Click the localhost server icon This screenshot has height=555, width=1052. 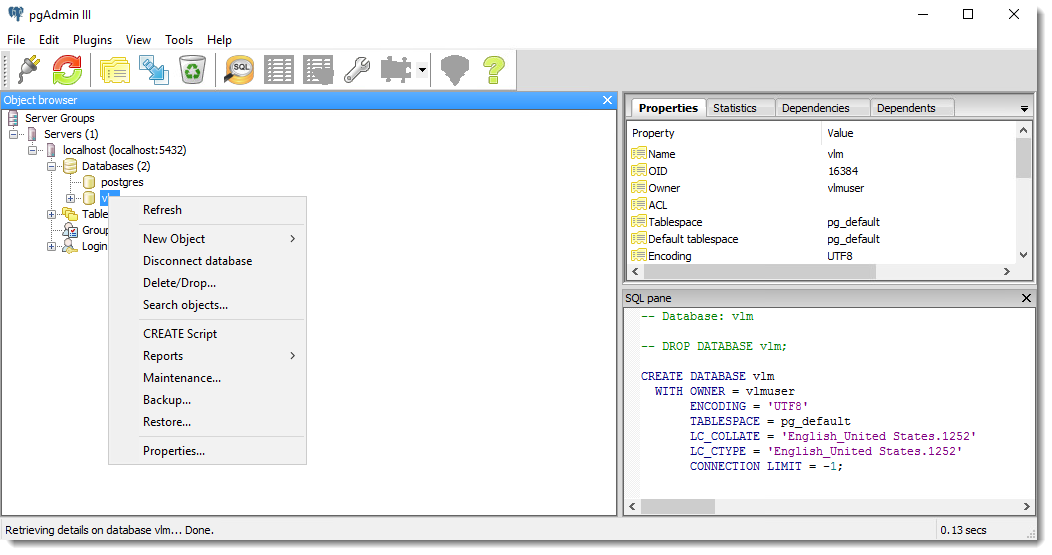(x=51, y=150)
